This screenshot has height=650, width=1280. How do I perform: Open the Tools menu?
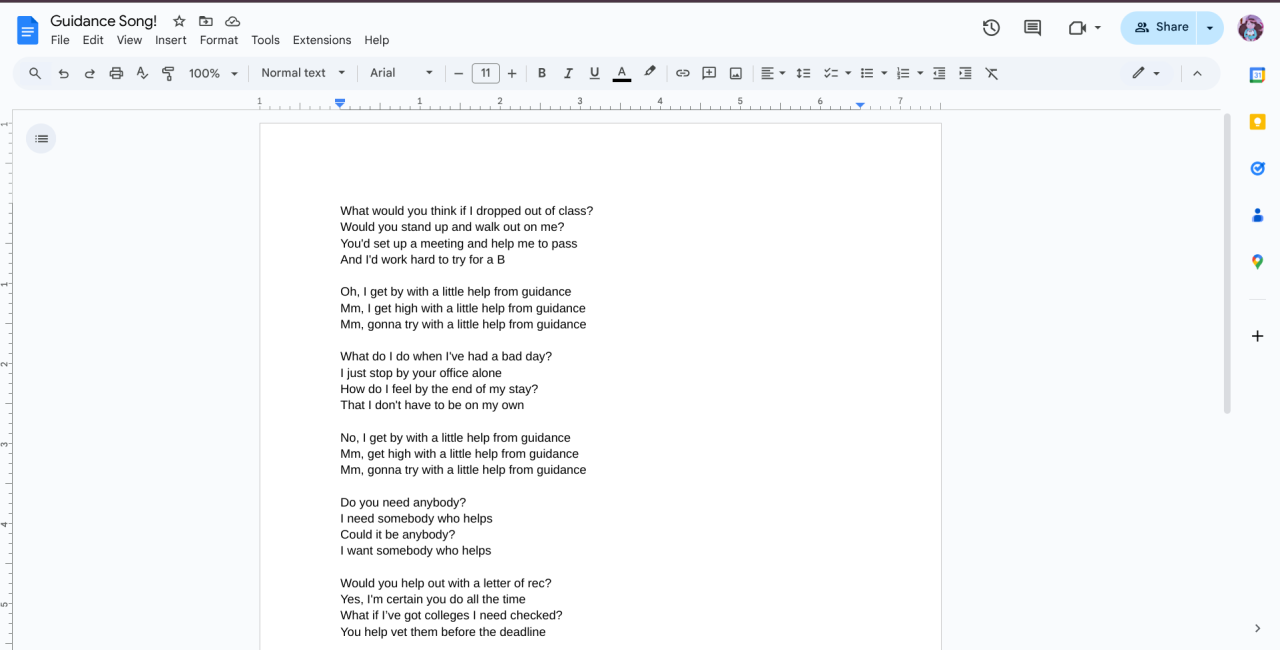point(265,40)
